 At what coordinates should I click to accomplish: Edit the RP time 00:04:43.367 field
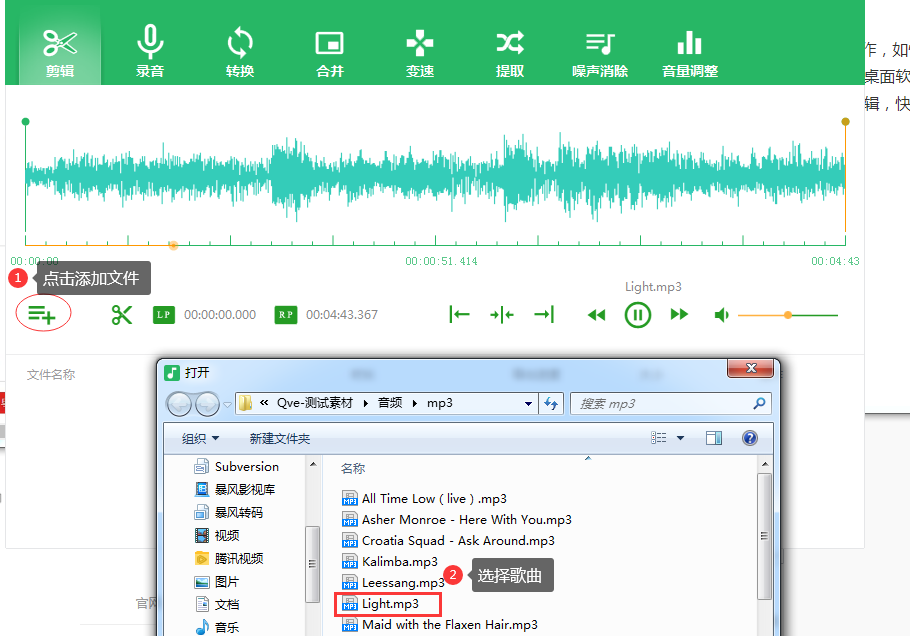[342, 315]
